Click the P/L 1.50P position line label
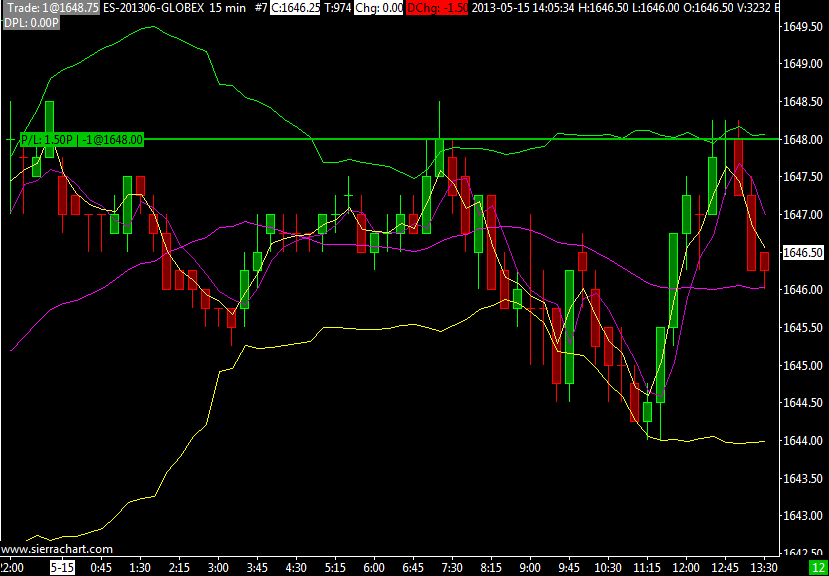The width and height of the screenshot is (829, 576). tap(82, 140)
